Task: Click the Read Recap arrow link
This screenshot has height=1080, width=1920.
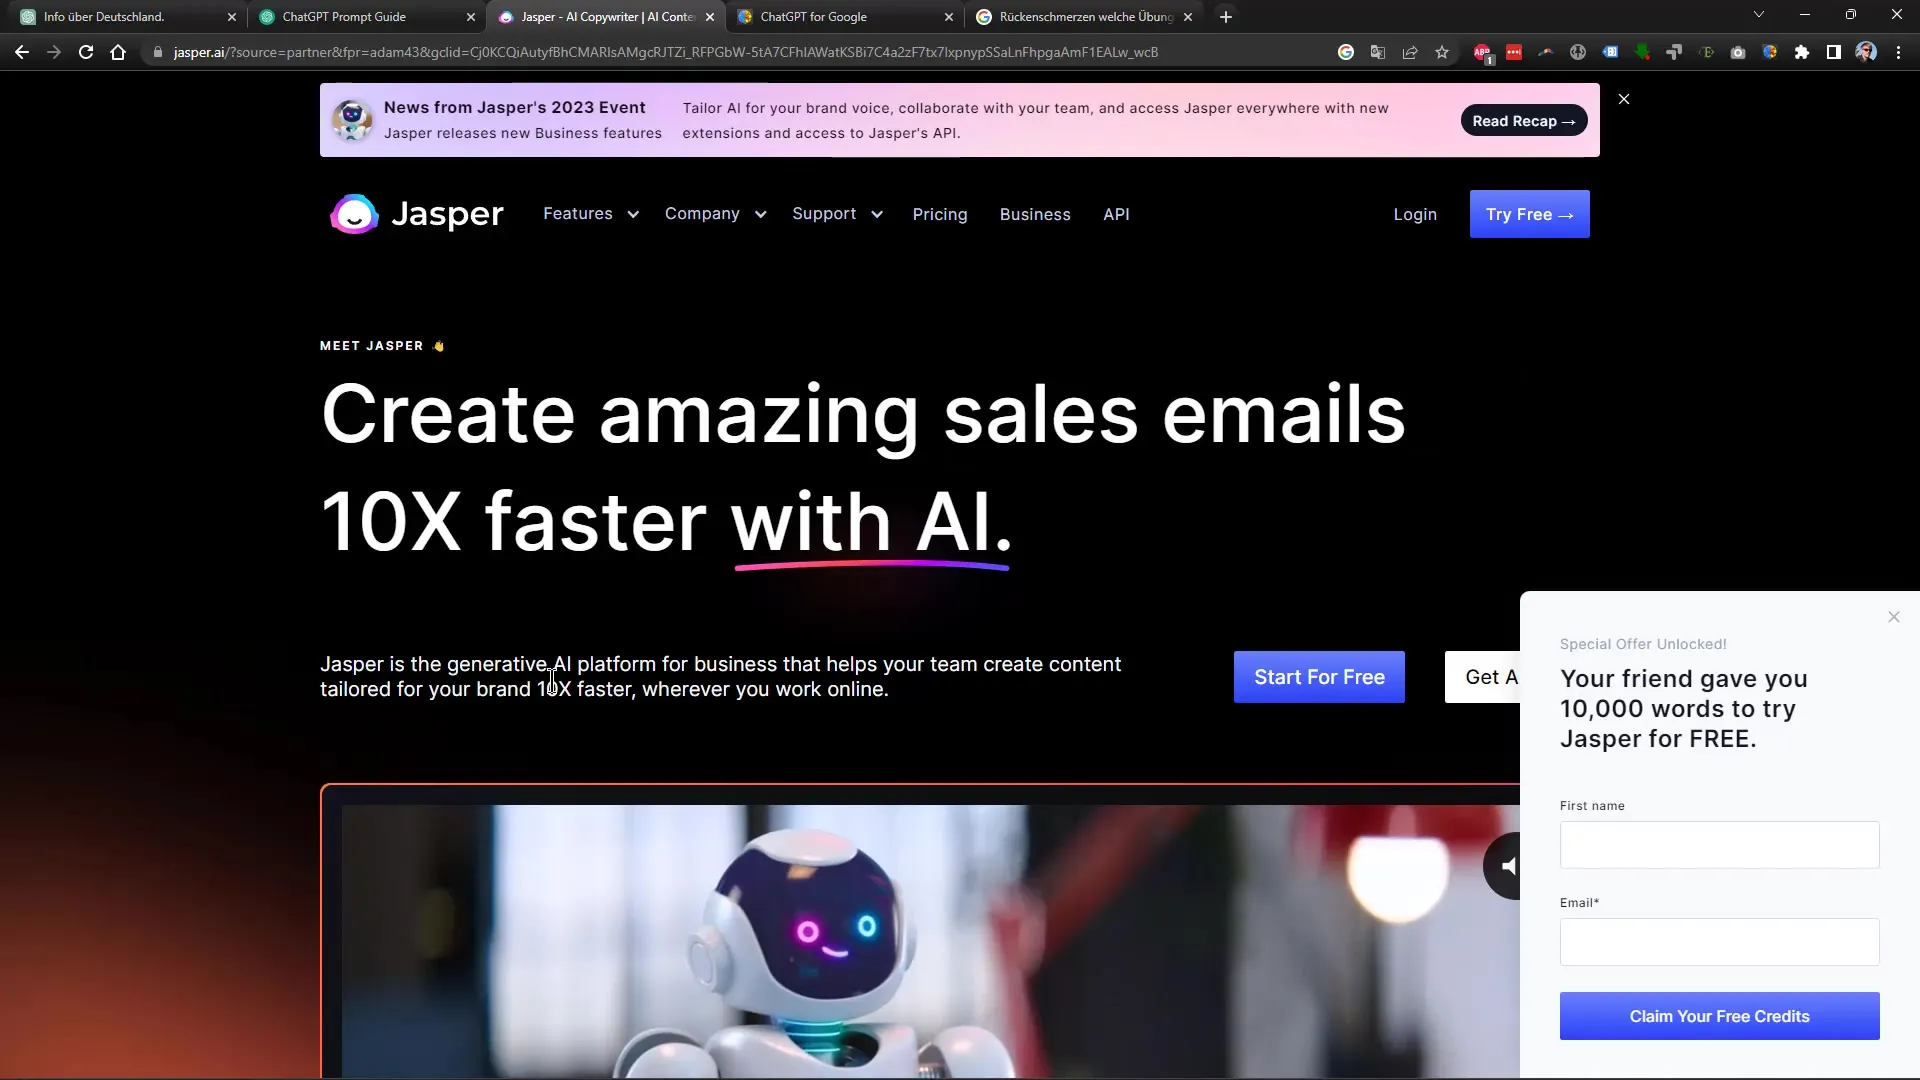Action: (x=1523, y=120)
